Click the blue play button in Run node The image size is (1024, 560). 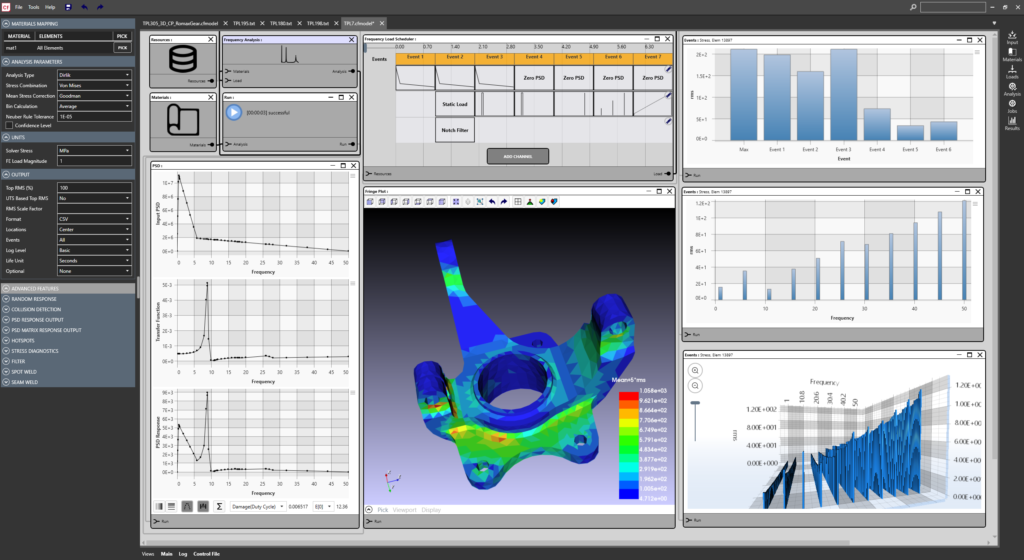234,112
